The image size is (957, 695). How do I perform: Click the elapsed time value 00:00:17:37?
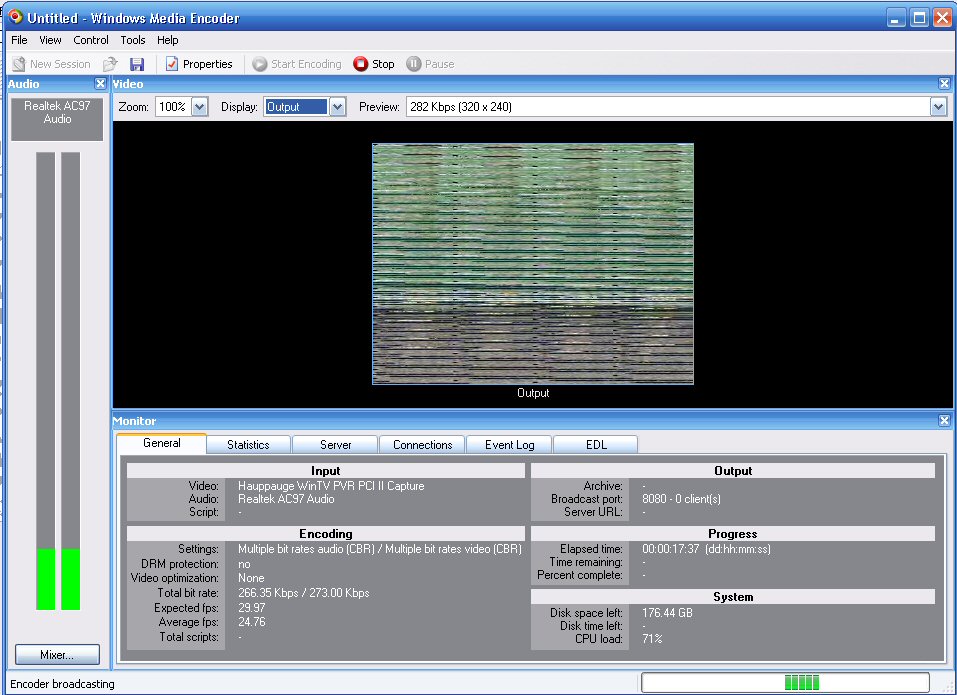(671, 549)
